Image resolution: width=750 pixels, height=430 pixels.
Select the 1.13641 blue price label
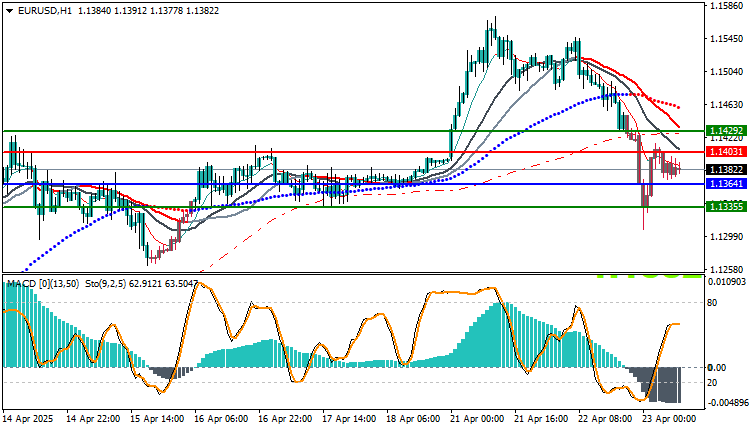tap(727, 184)
